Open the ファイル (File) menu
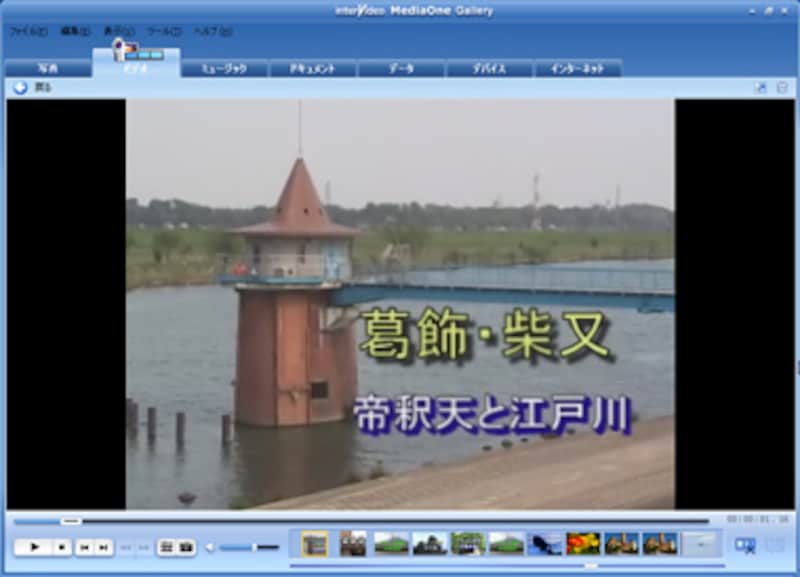Image resolution: width=800 pixels, height=577 pixels. point(29,32)
